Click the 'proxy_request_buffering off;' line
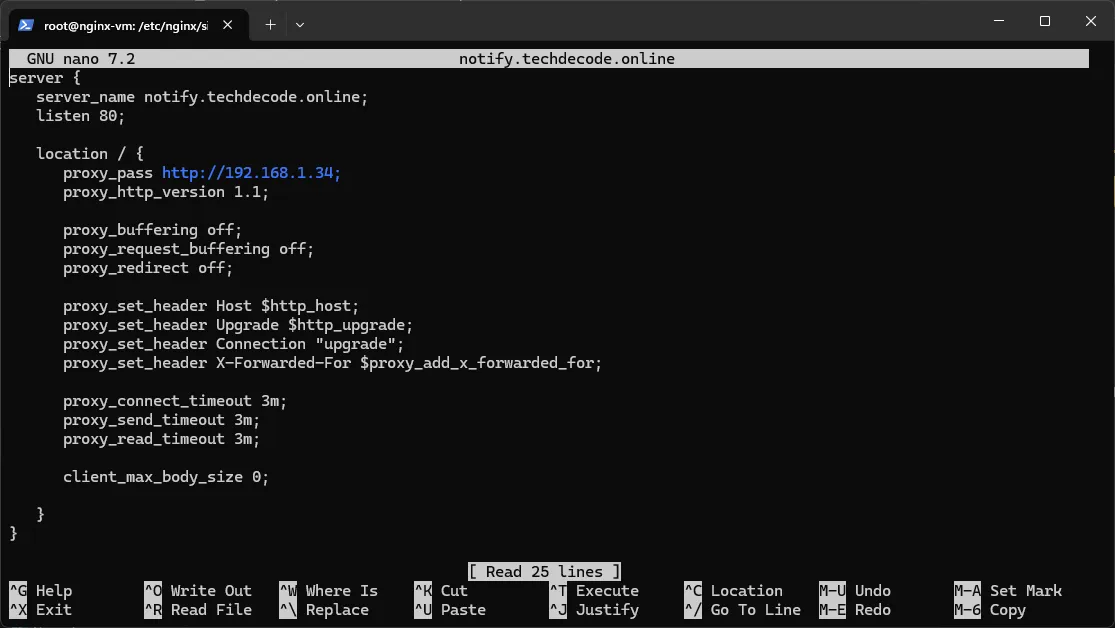This screenshot has width=1115, height=628. [188, 249]
